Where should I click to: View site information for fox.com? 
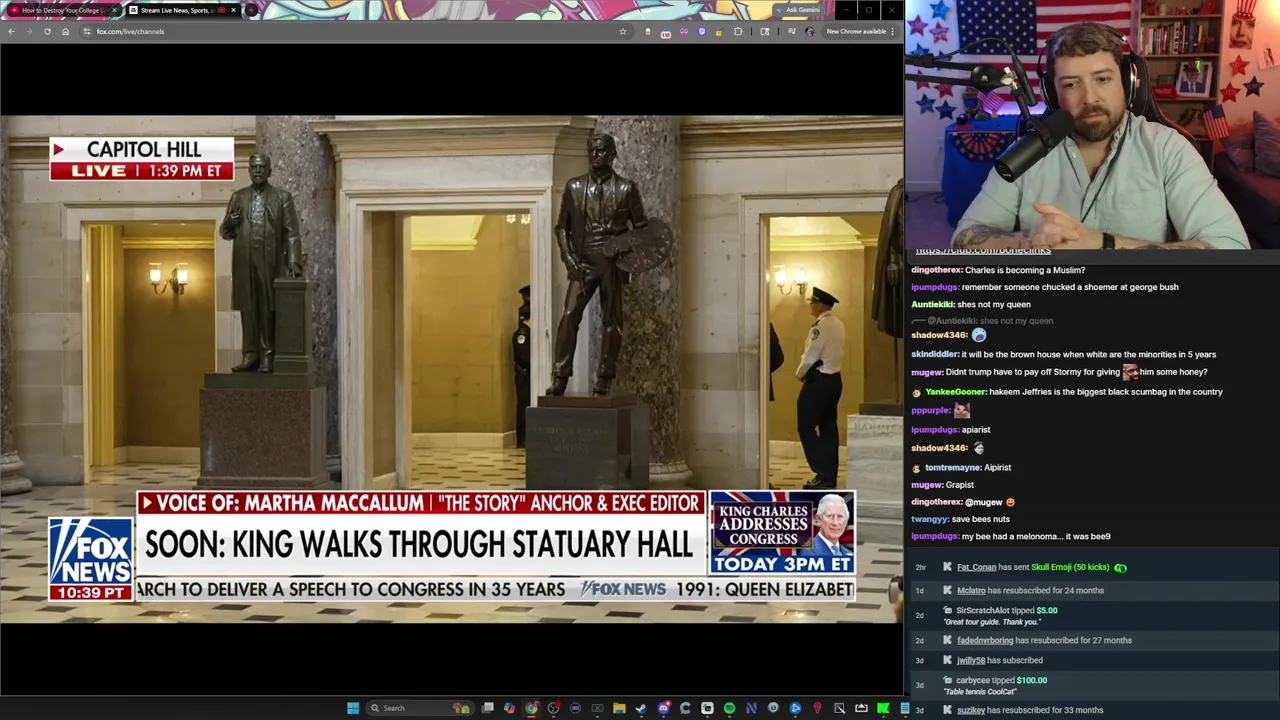click(x=87, y=31)
